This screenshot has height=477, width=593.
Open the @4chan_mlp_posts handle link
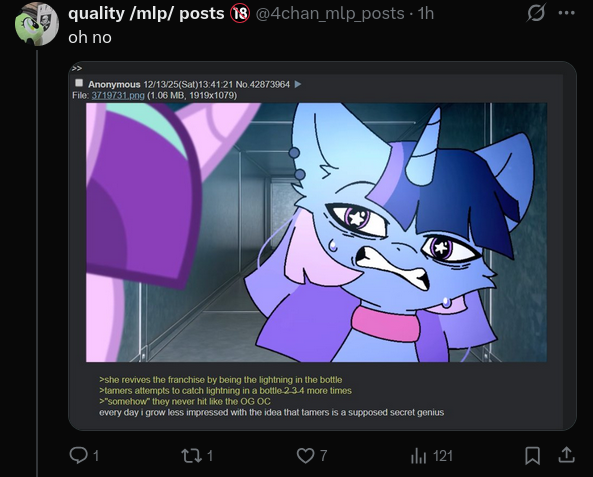[x=330, y=14]
